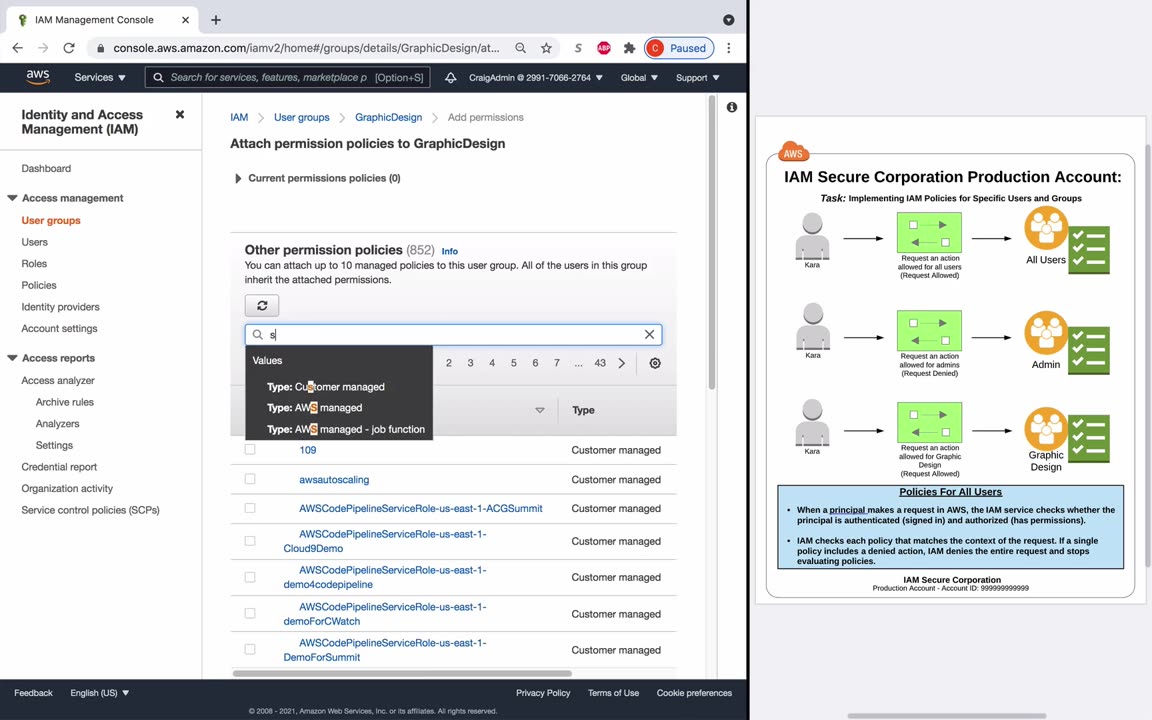Open table preferences gear icon
1152x720 pixels.
655,363
